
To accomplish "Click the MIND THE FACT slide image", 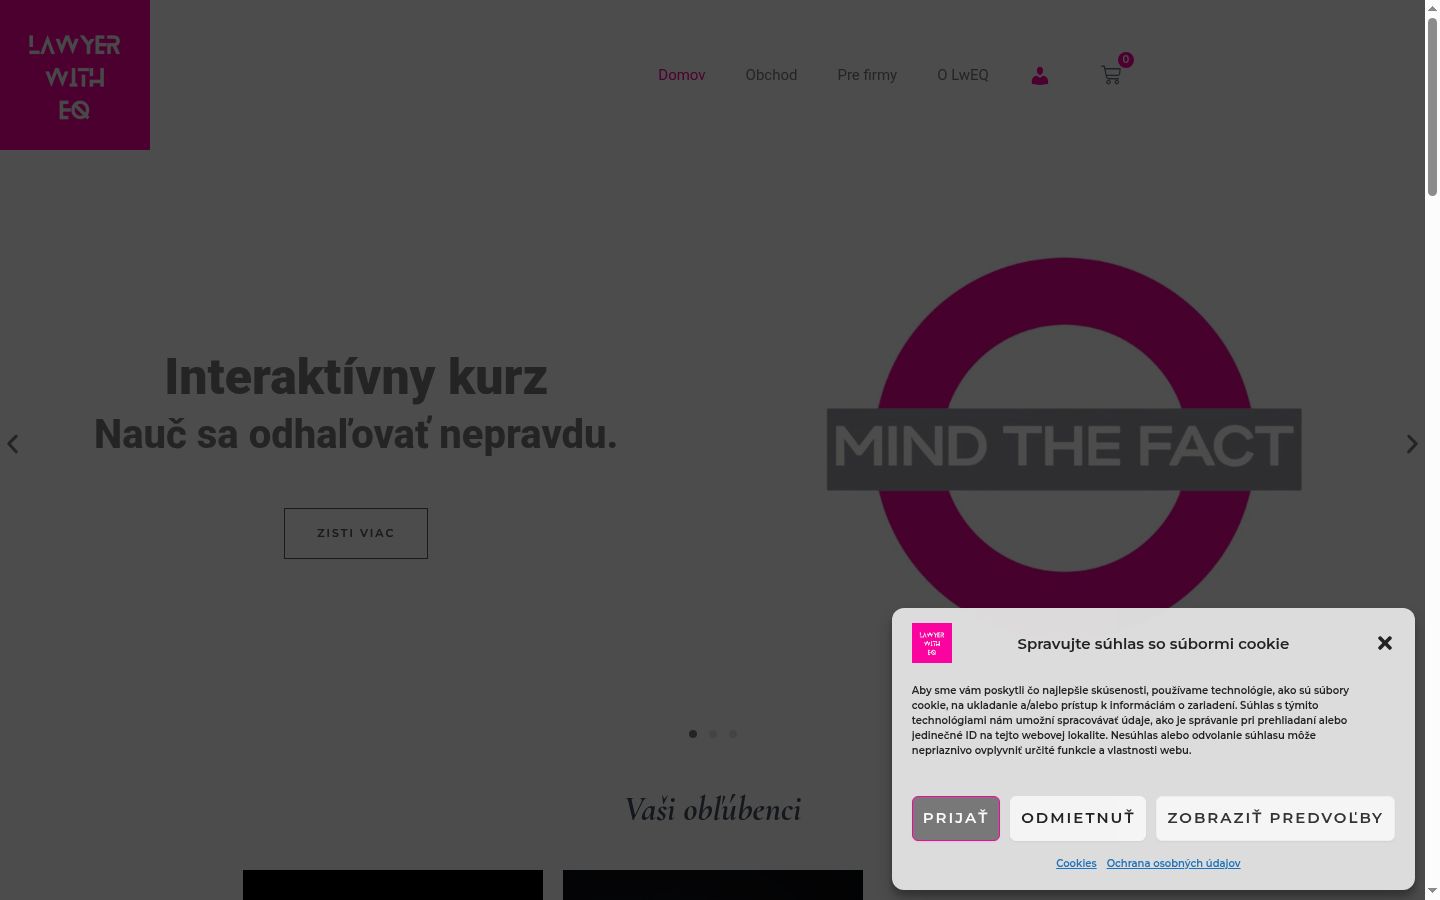I will (x=1064, y=445).
